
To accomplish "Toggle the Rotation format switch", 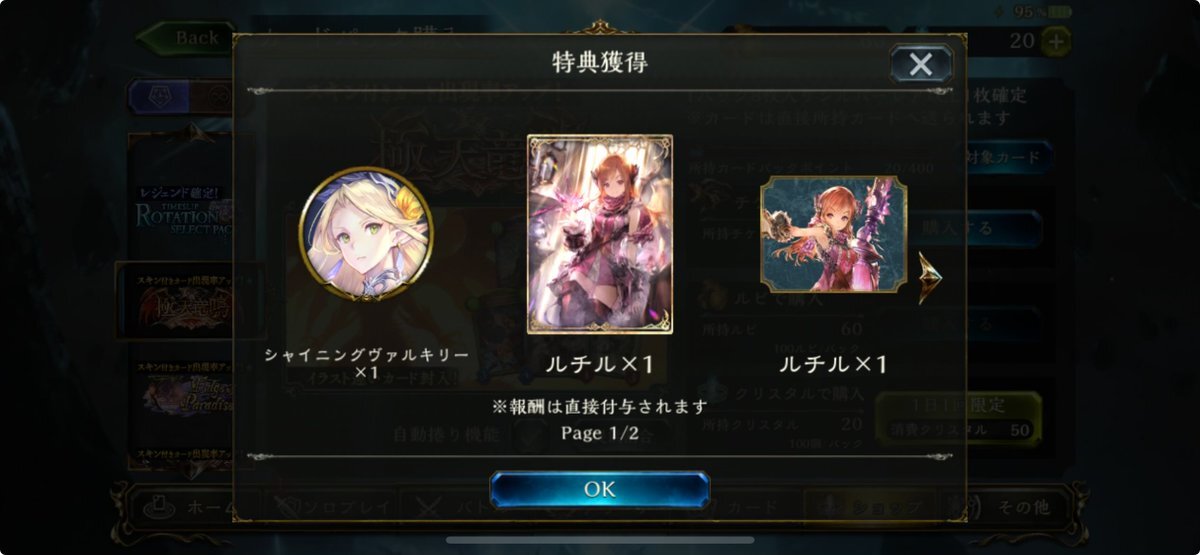I will [158, 96].
